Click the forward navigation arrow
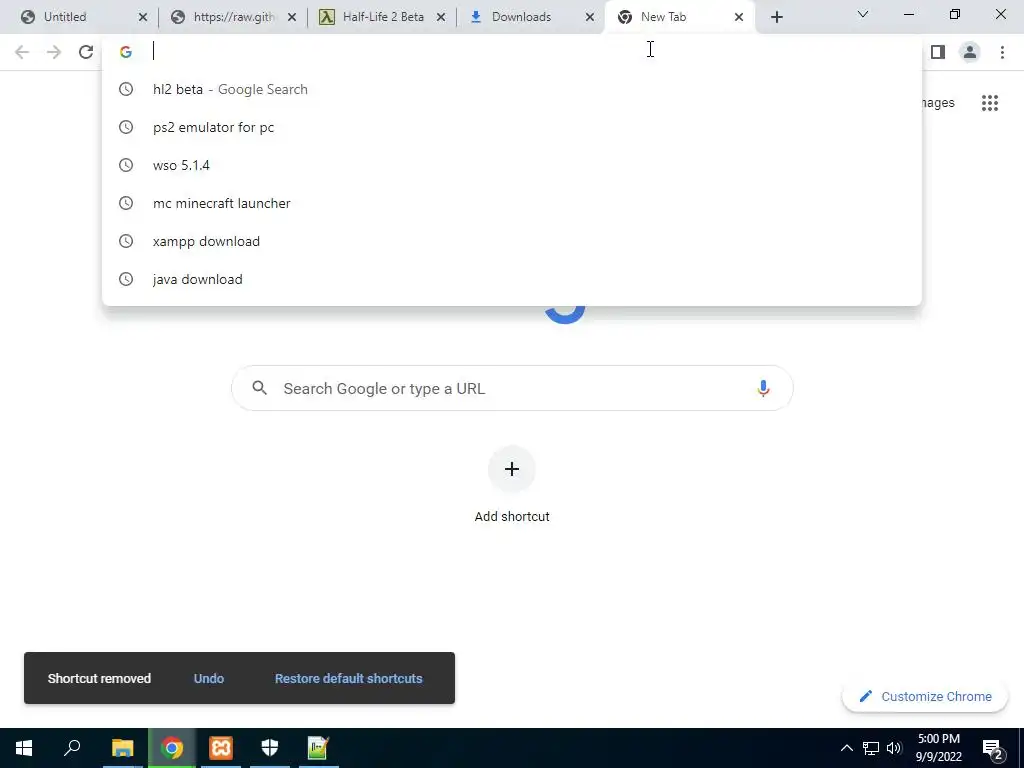 [54, 52]
